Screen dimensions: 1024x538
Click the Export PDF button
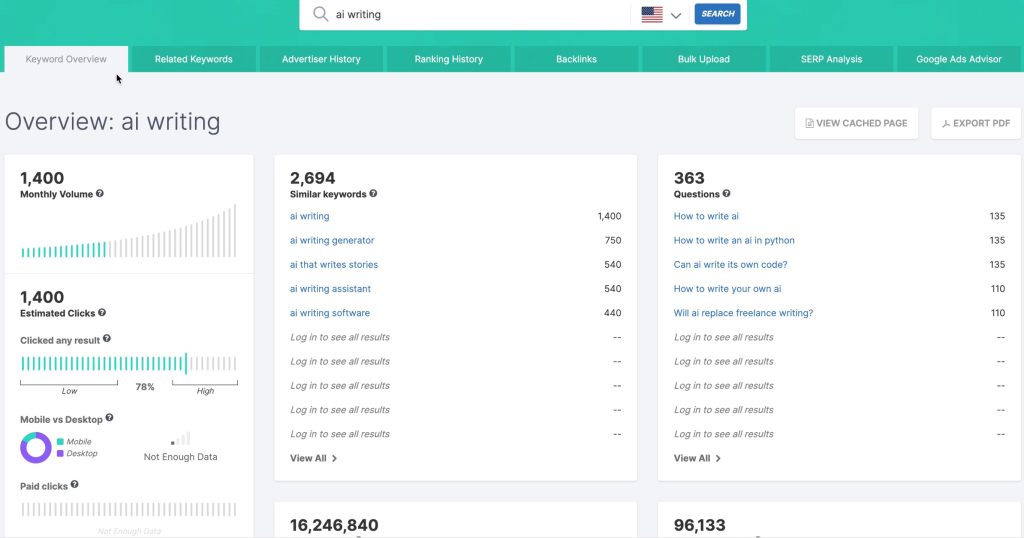pyautogui.click(x=976, y=123)
